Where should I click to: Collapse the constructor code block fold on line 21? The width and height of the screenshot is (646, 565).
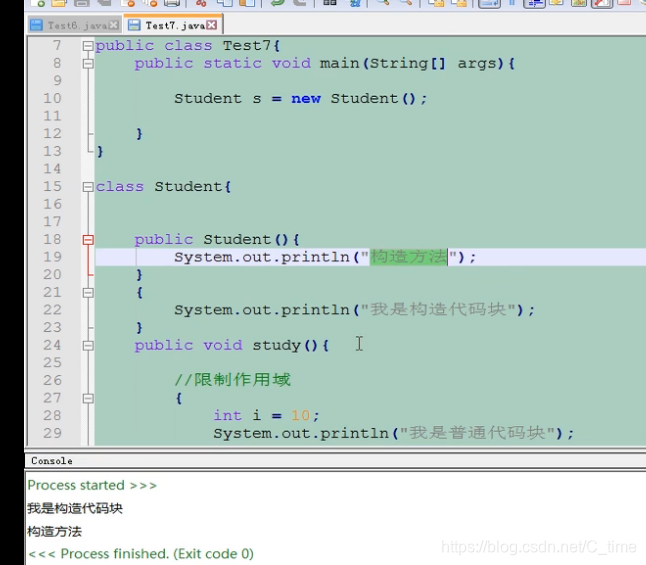tap(88, 293)
